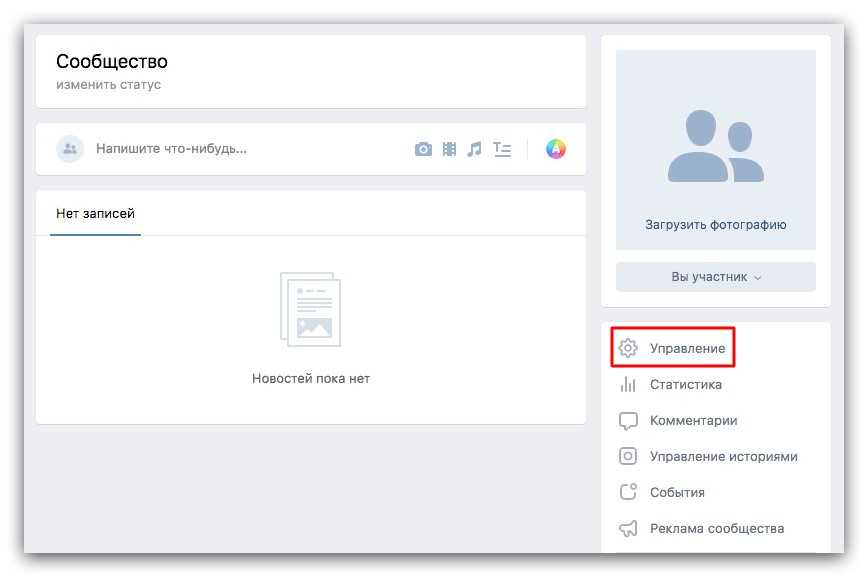The image size is (868, 577).
Task: Open the colorful poster background icon
Action: pyautogui.click(x=556, y=148)
